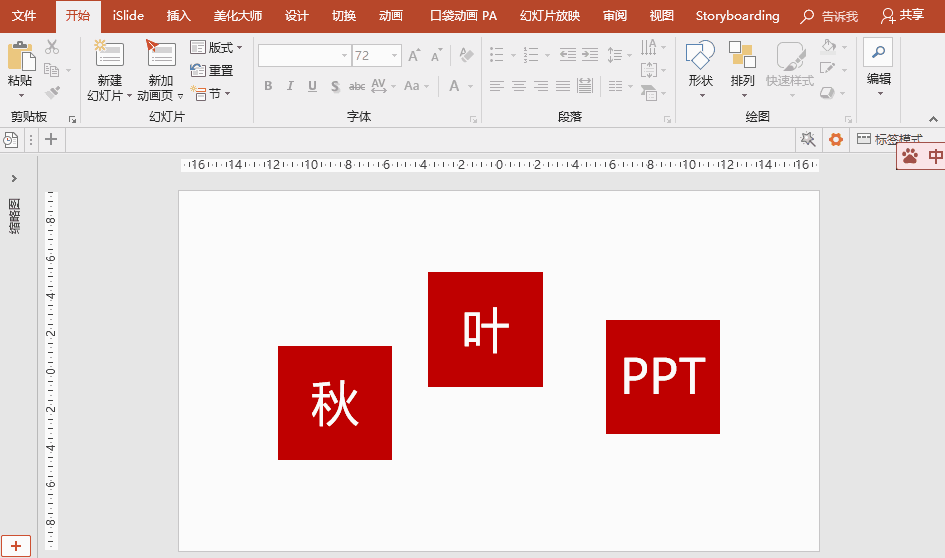Click the line spacing icon

[615, 55]
